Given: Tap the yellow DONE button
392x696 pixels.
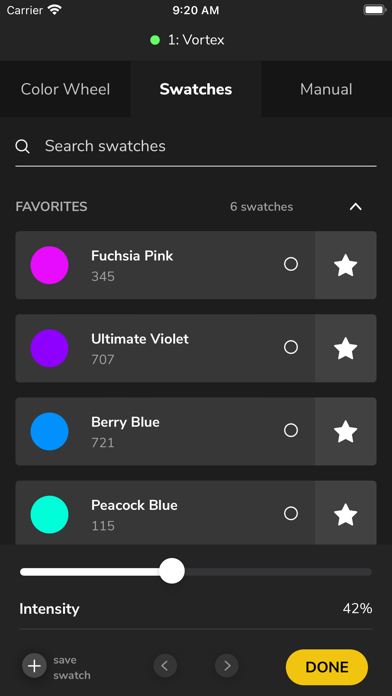Looking at the screenshot, I should pos(327,667).
